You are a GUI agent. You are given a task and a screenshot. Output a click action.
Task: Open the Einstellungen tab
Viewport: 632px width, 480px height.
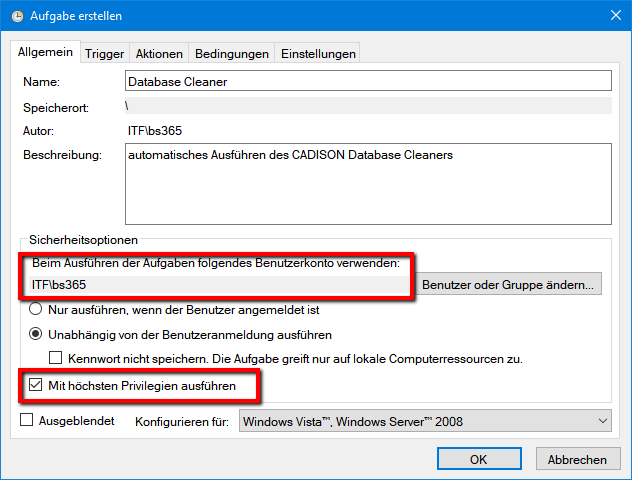[318, 54]
